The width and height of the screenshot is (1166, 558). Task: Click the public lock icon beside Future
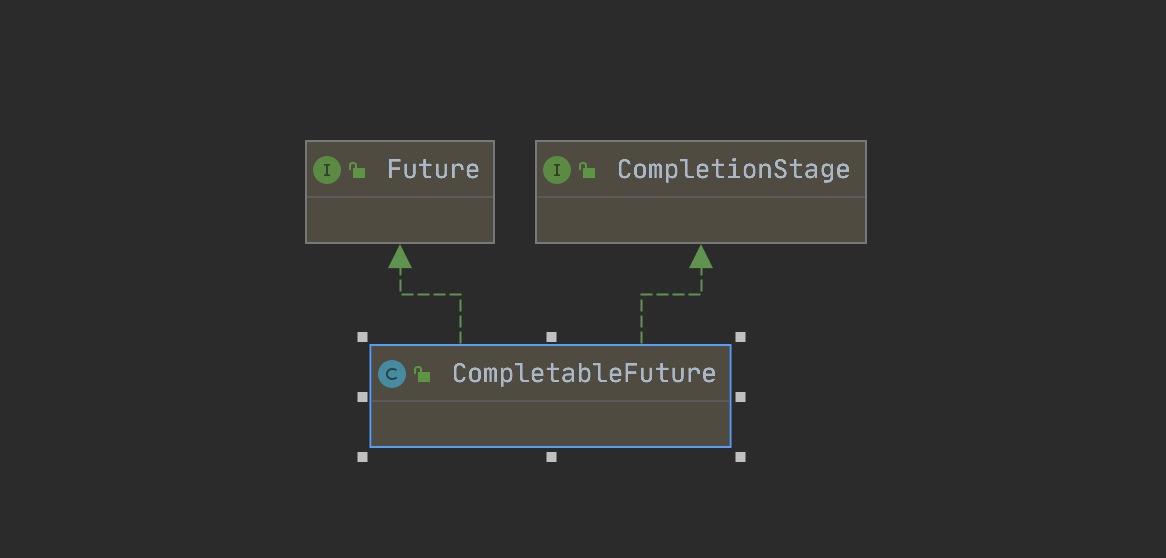coord(357,170)
